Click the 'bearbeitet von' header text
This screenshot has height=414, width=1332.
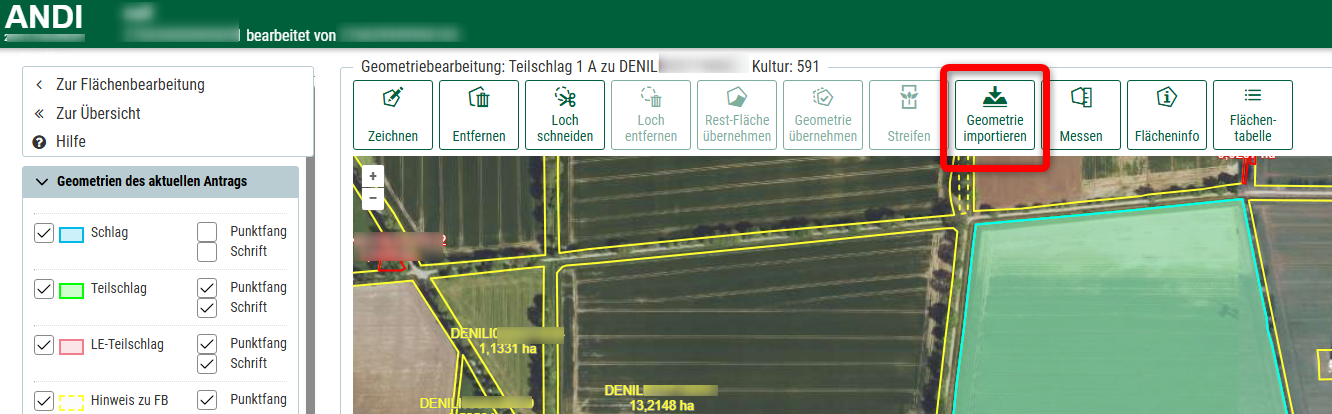290,35
